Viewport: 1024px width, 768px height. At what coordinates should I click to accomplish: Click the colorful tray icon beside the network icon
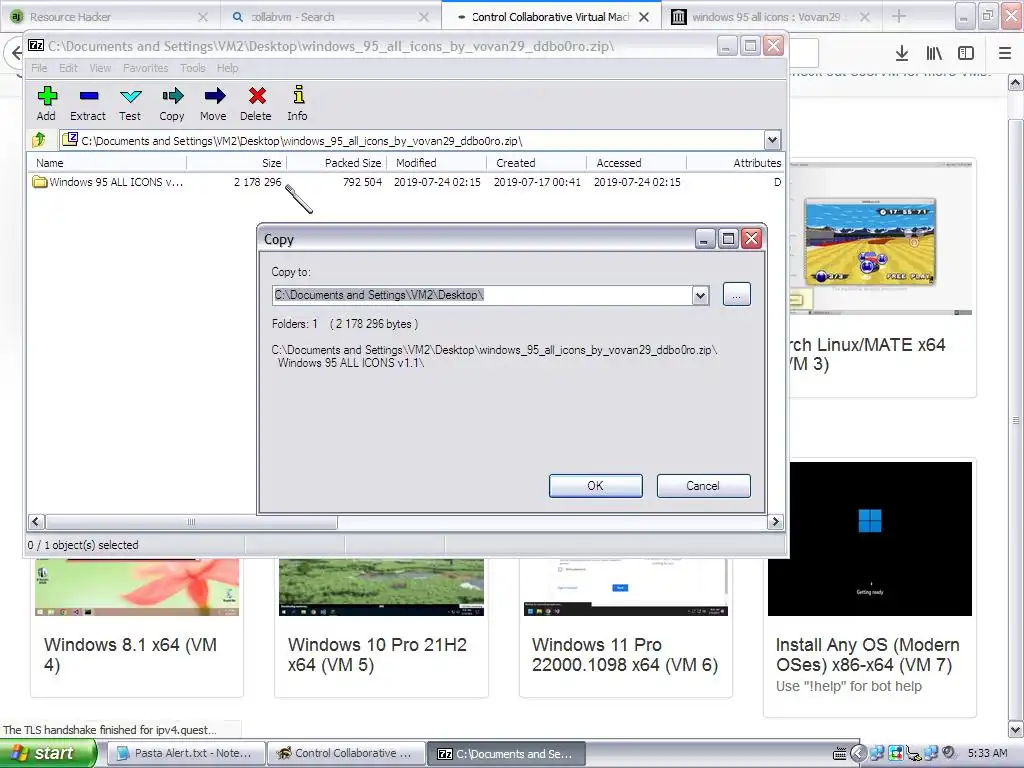click(895, 754)
